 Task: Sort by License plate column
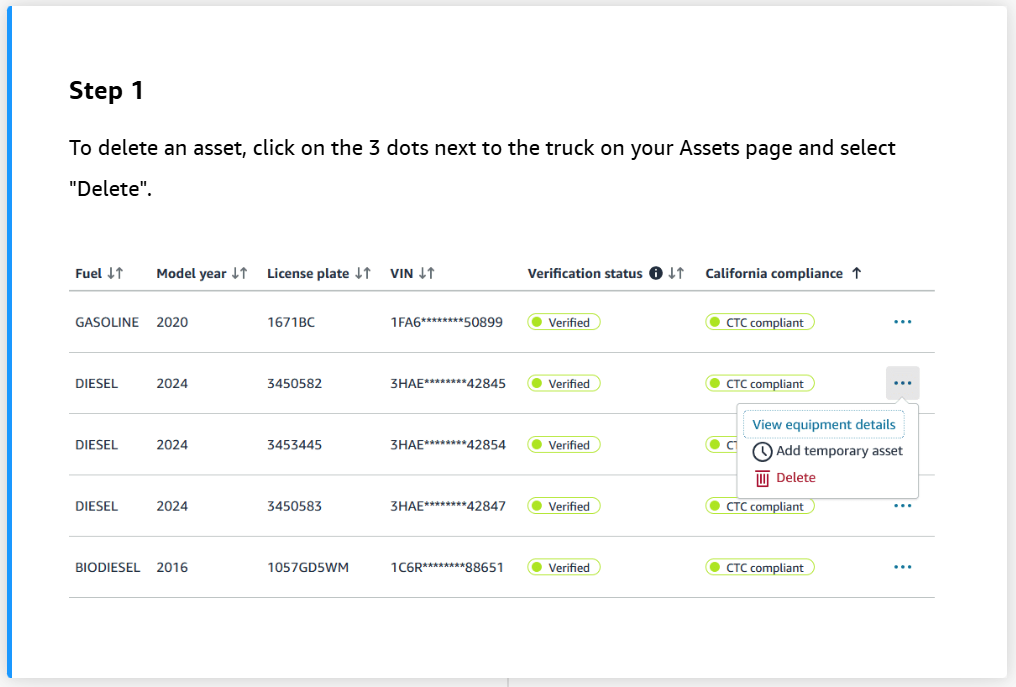363,273
